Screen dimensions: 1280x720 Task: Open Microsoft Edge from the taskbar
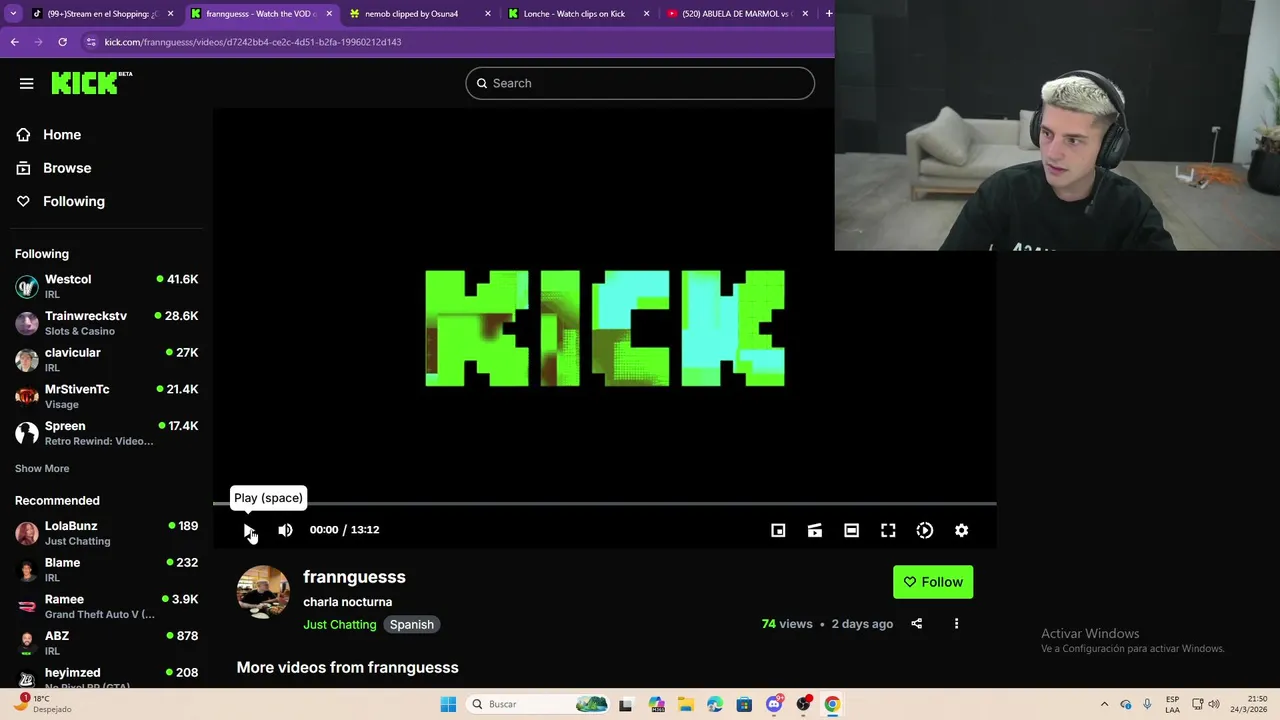pyautogui.click(x=715, y=704)
